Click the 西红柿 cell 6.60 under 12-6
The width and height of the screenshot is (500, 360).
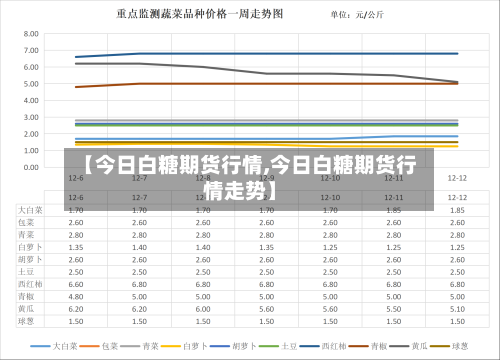point(76,285)
